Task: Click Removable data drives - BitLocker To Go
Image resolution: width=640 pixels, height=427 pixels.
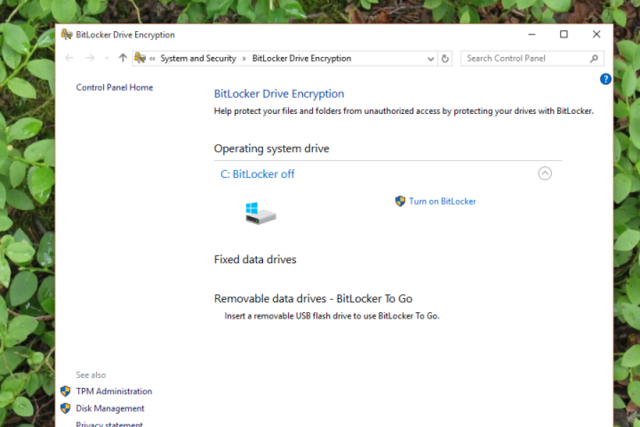Action: [x=313, y=299]
